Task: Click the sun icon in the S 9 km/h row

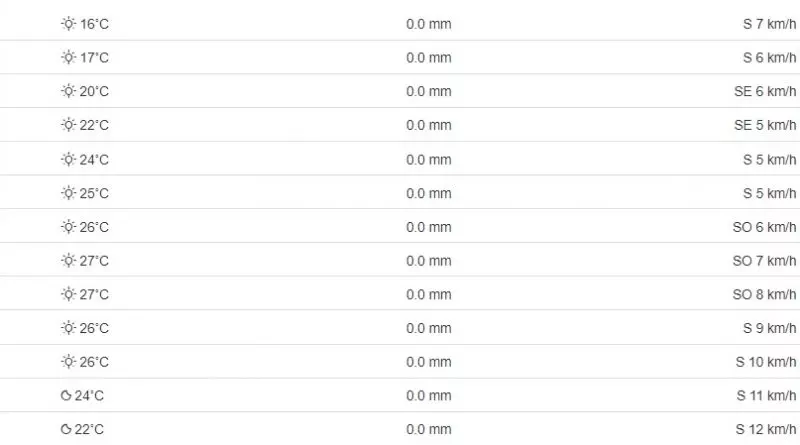Action: (68, 328)
